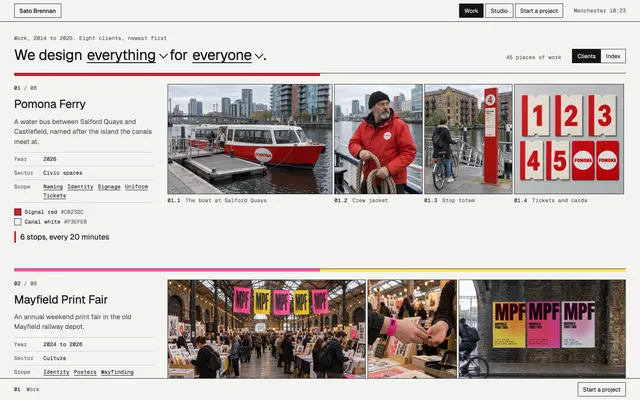The height and width of the screenshot is (400, 640).
Task: Open the Tickets scope link
Action: (55, 196)
